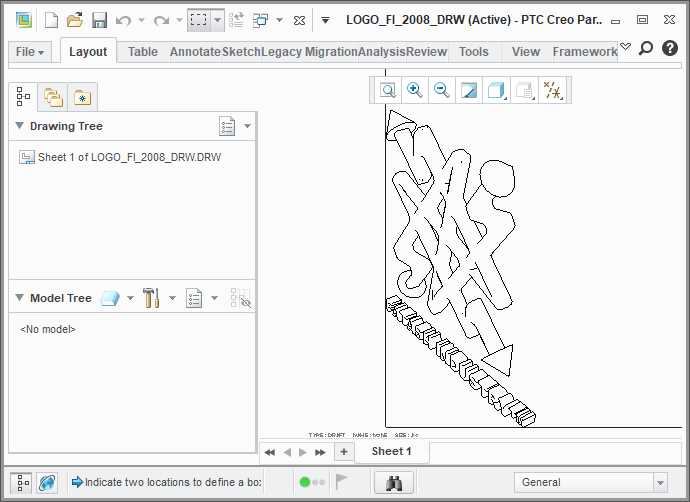Open the hammer settings dropdown arrow
Image resolution: width=690 pixels, height=502 pixels.
(x=172, y=298)
